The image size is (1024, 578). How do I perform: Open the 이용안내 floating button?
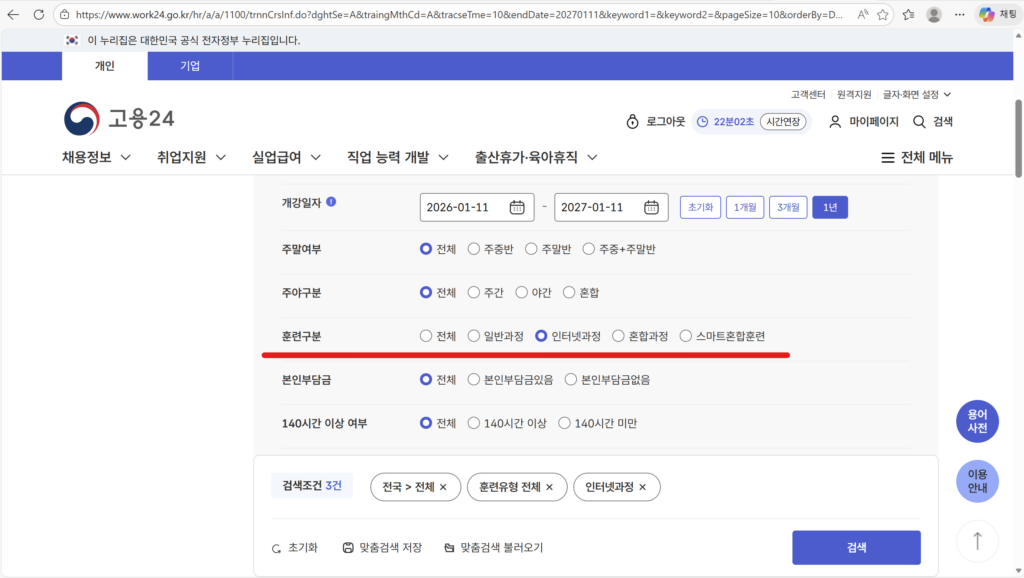point(977,481)
